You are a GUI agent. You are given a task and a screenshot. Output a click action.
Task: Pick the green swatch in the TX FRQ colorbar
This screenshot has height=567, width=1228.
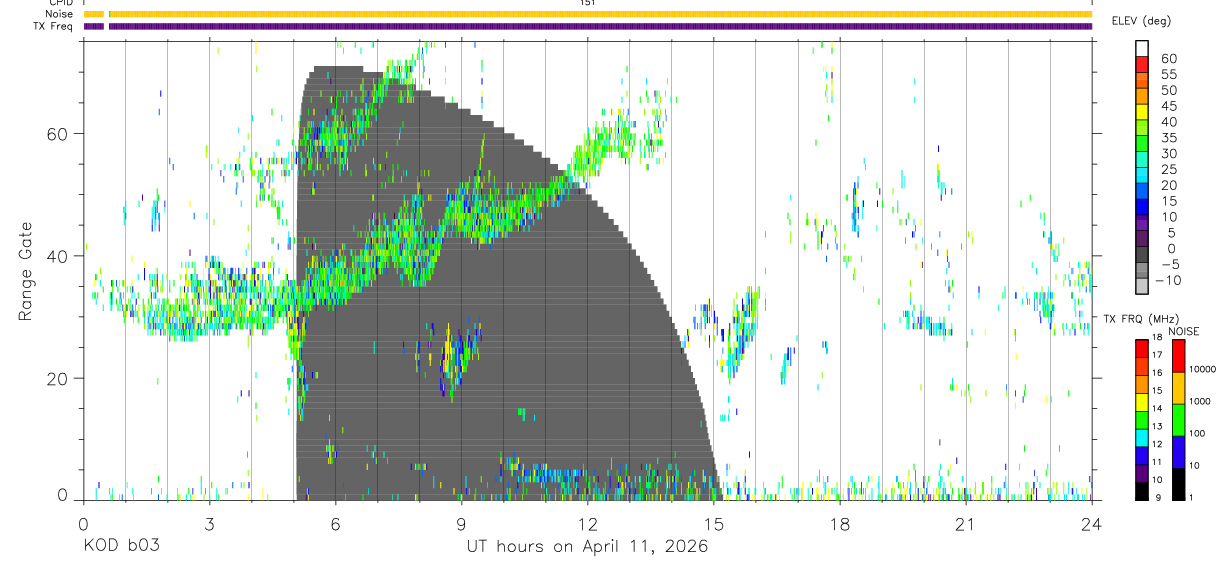(x=1141, y=419)
